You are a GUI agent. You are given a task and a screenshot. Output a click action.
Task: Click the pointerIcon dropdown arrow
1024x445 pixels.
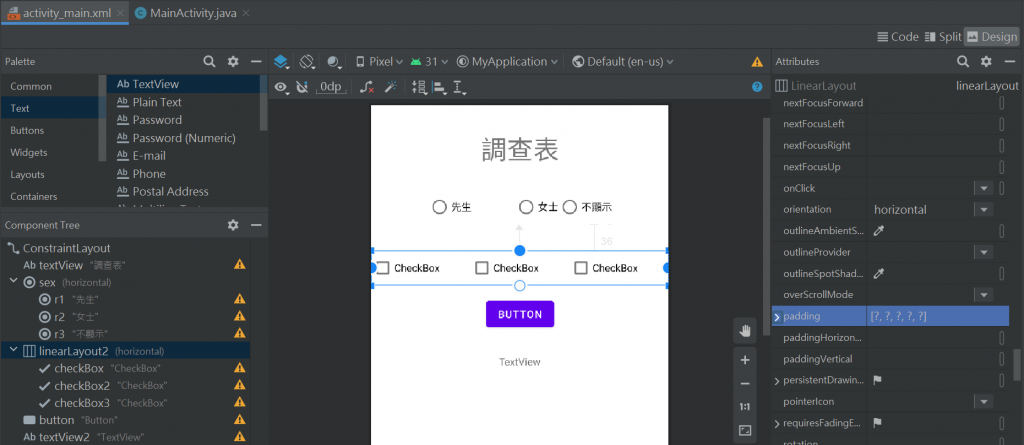click(983, 401)
